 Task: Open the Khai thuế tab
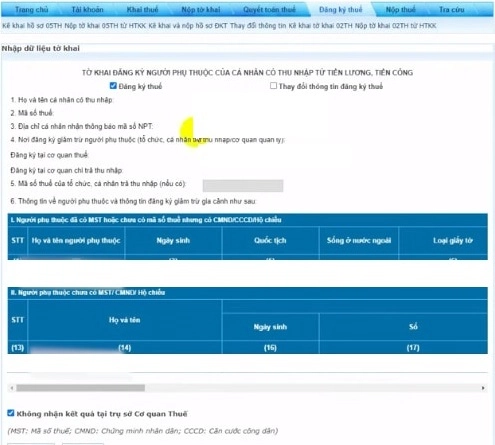tap(142, 9)
